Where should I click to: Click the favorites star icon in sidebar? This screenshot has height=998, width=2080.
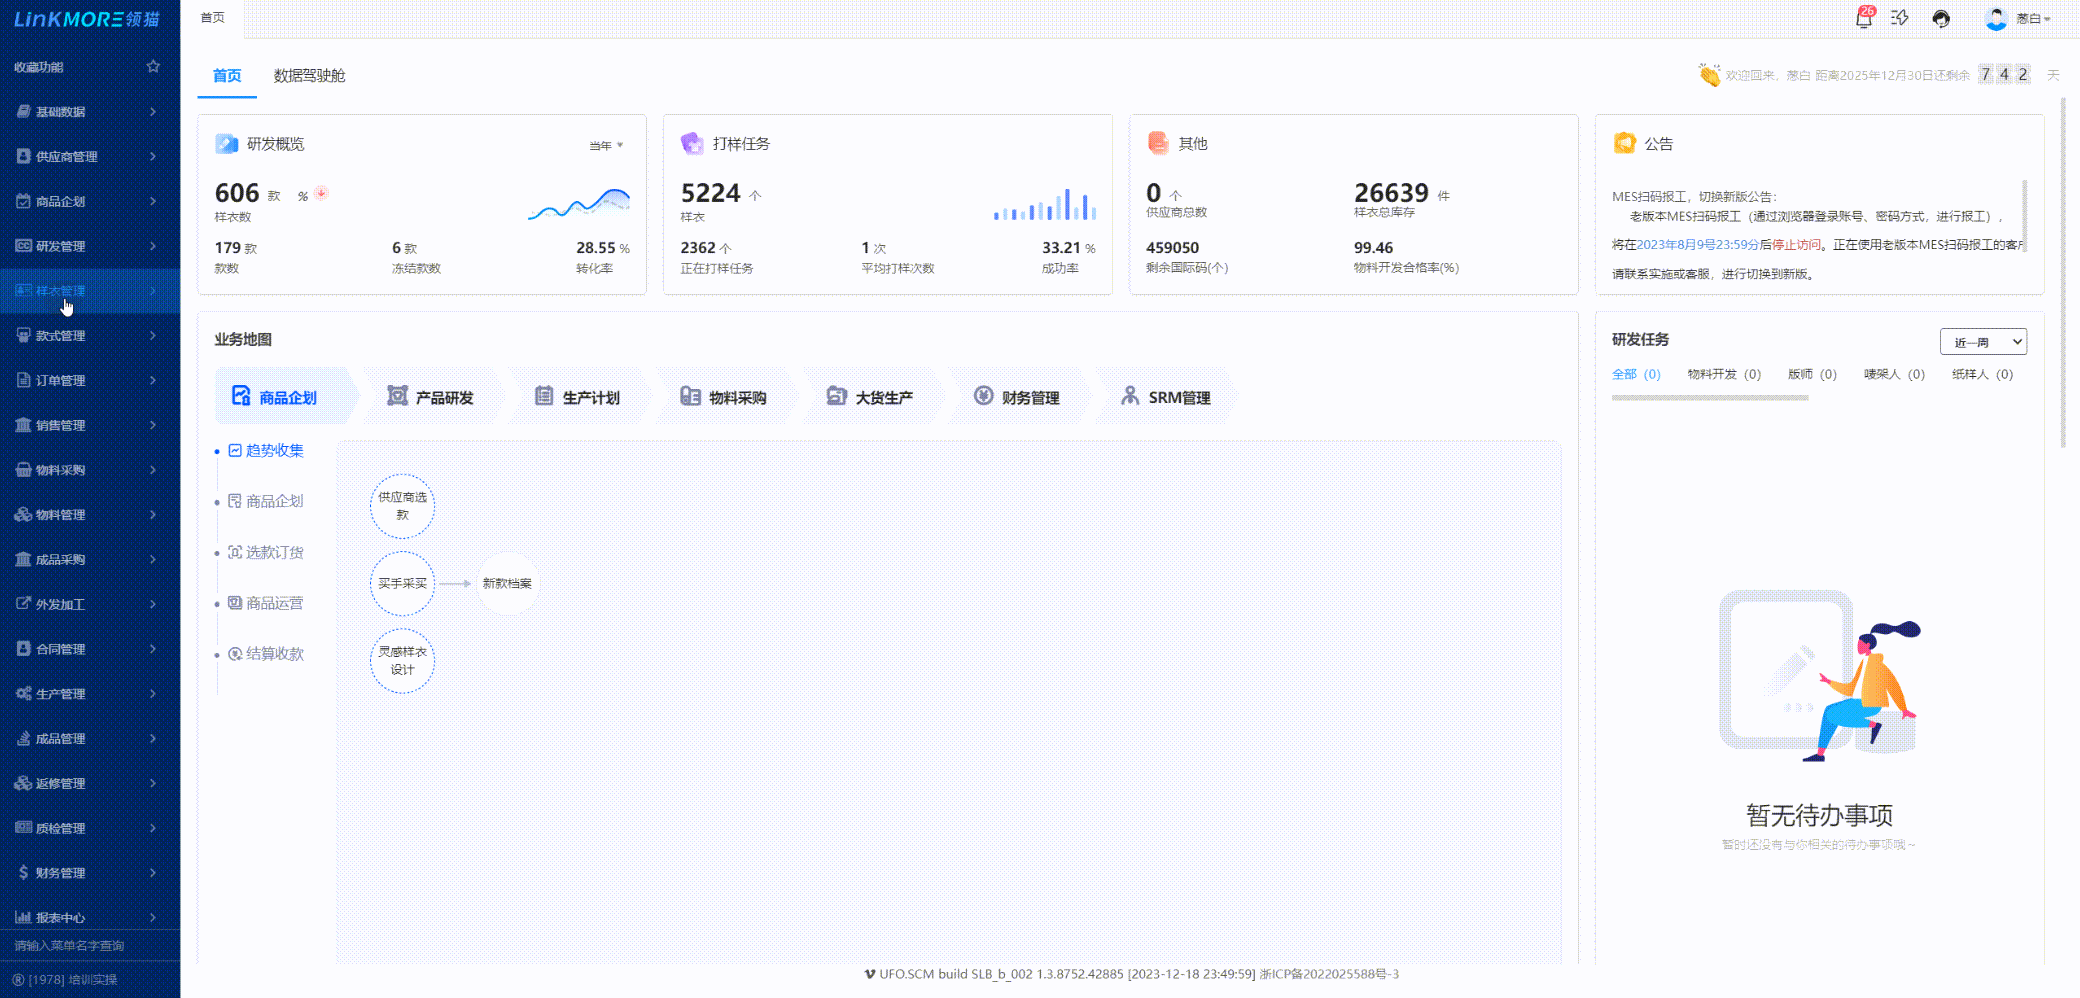153,66
